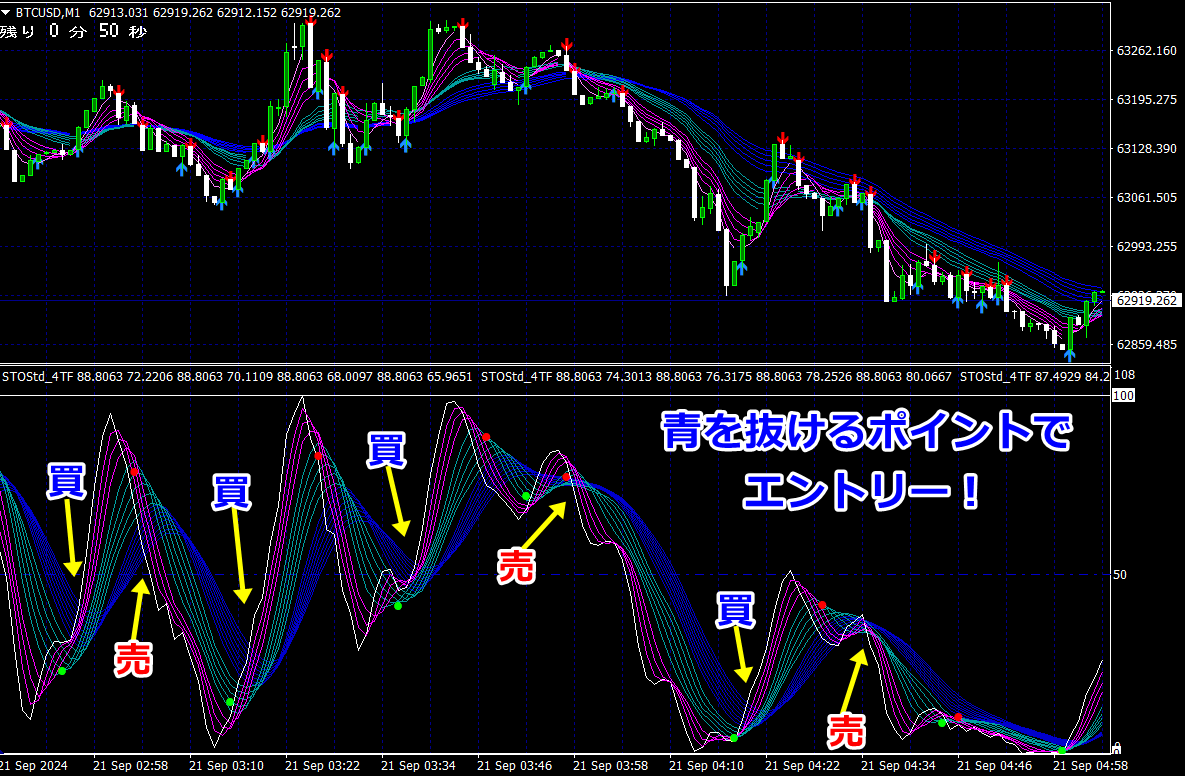Click time axis label 21 Sep 04:10

(x=706, y=765)
